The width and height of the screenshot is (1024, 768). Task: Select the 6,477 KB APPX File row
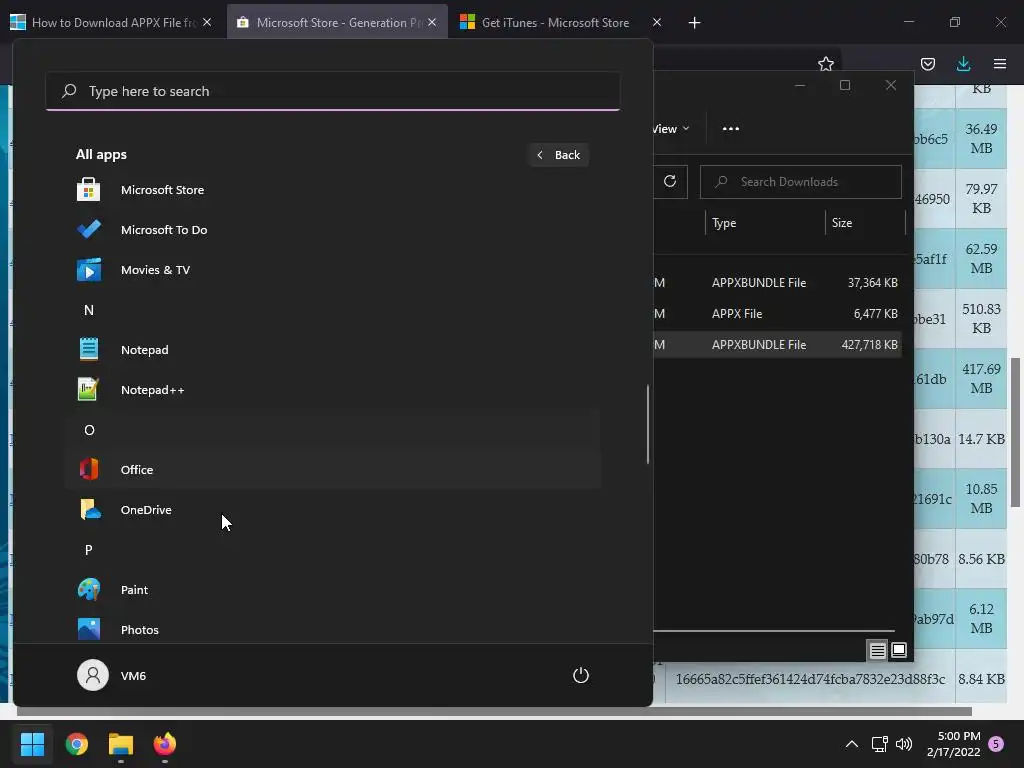(777, 313)
